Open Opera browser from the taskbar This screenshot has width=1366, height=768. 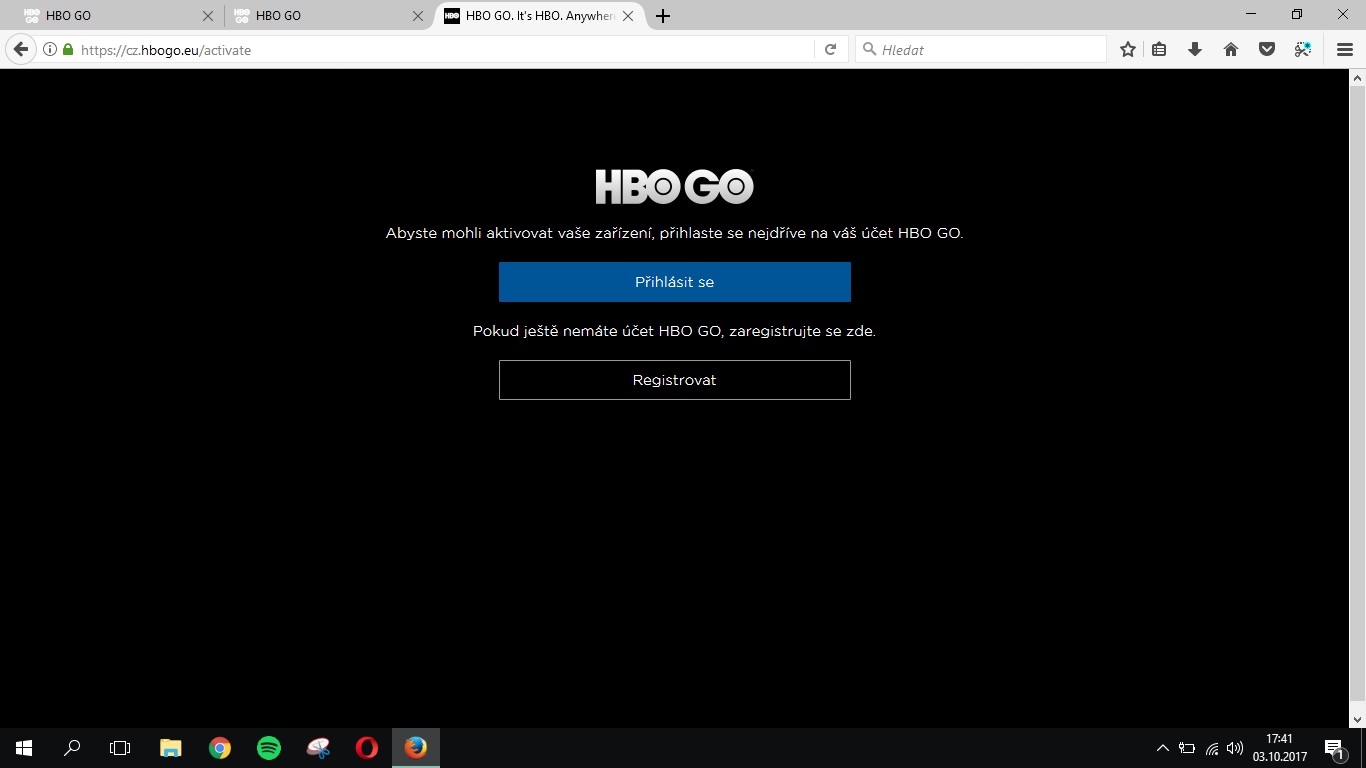tap(367, 748)
